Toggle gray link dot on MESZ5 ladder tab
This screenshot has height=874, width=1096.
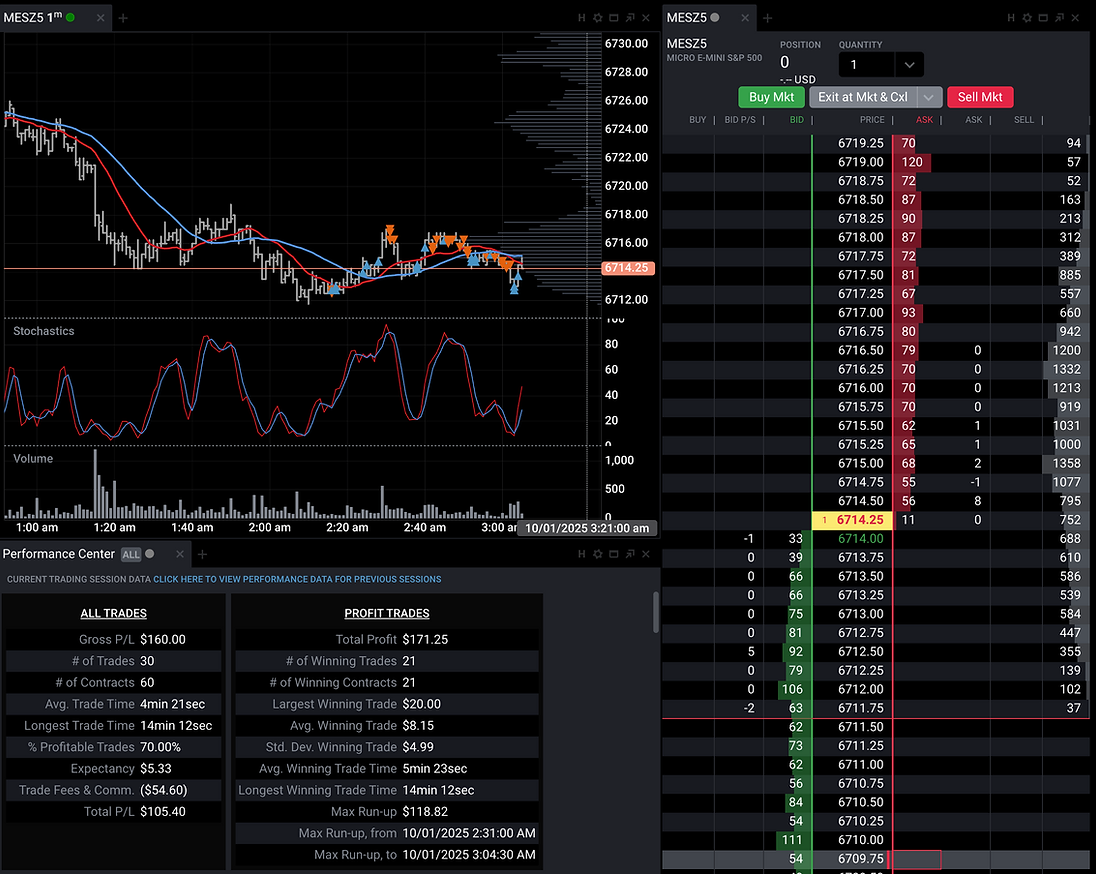pos(715,17)
